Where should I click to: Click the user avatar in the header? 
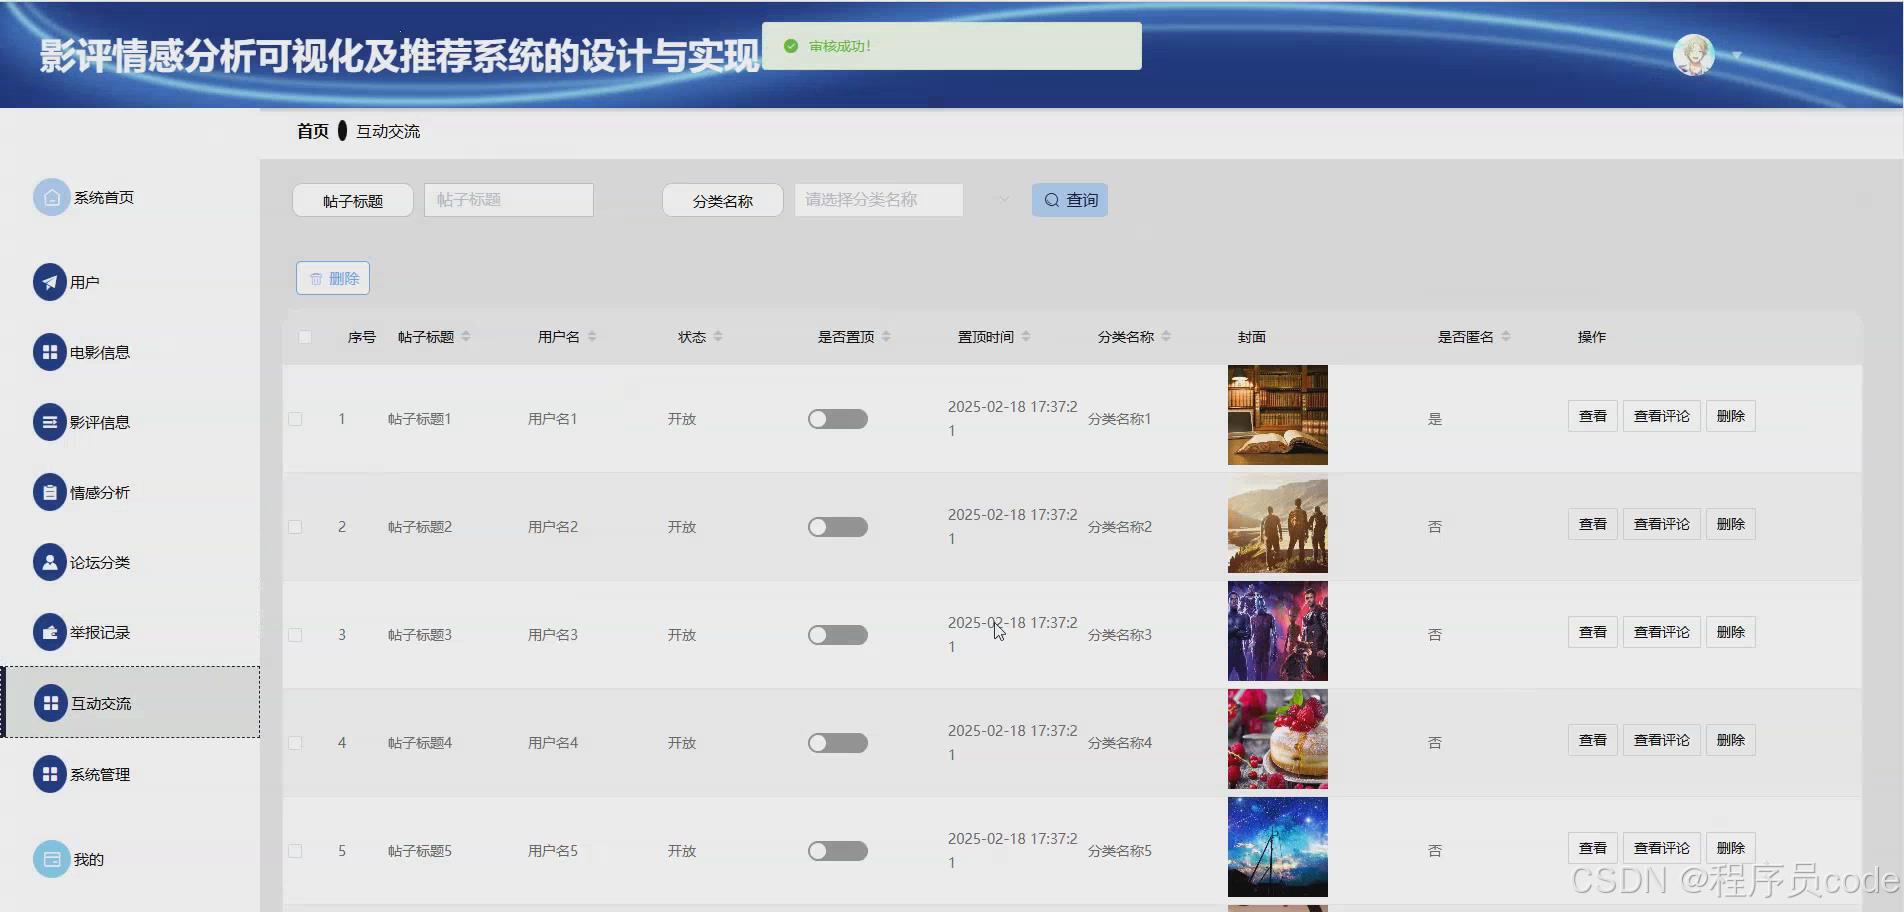pos(1694,55)
